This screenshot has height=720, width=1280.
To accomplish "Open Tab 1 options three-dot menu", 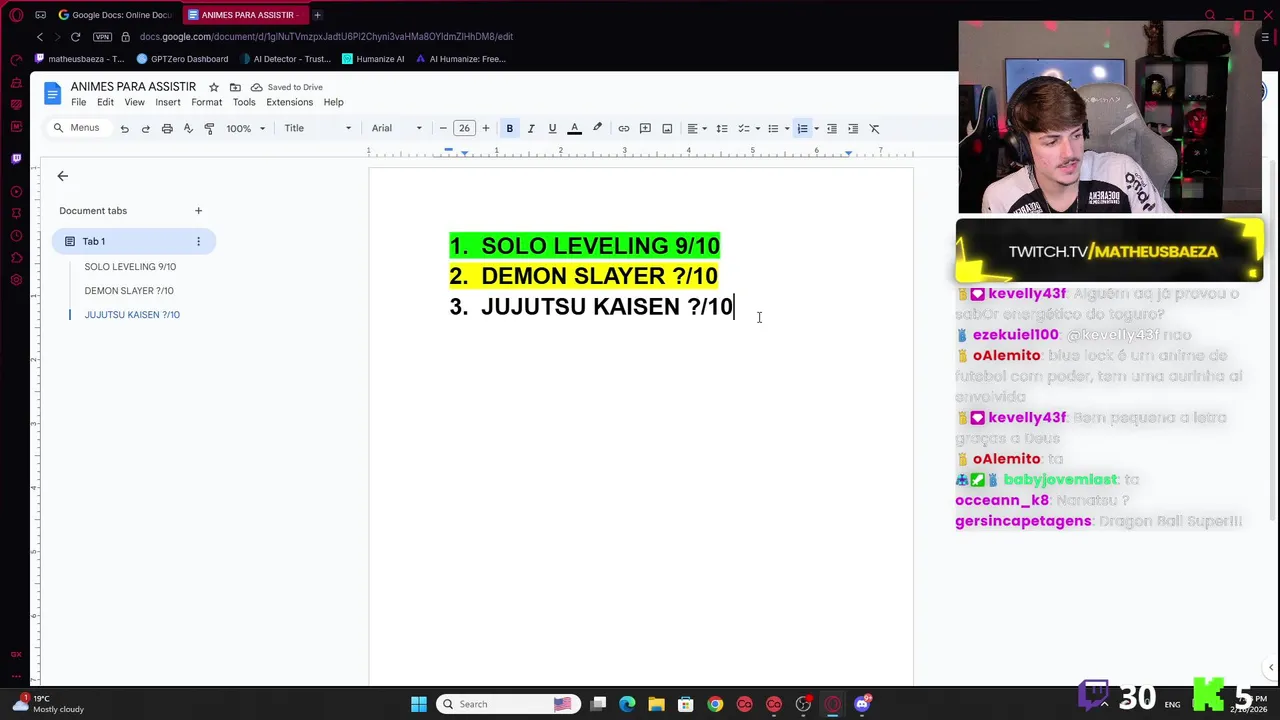I will tap(198, 241).
